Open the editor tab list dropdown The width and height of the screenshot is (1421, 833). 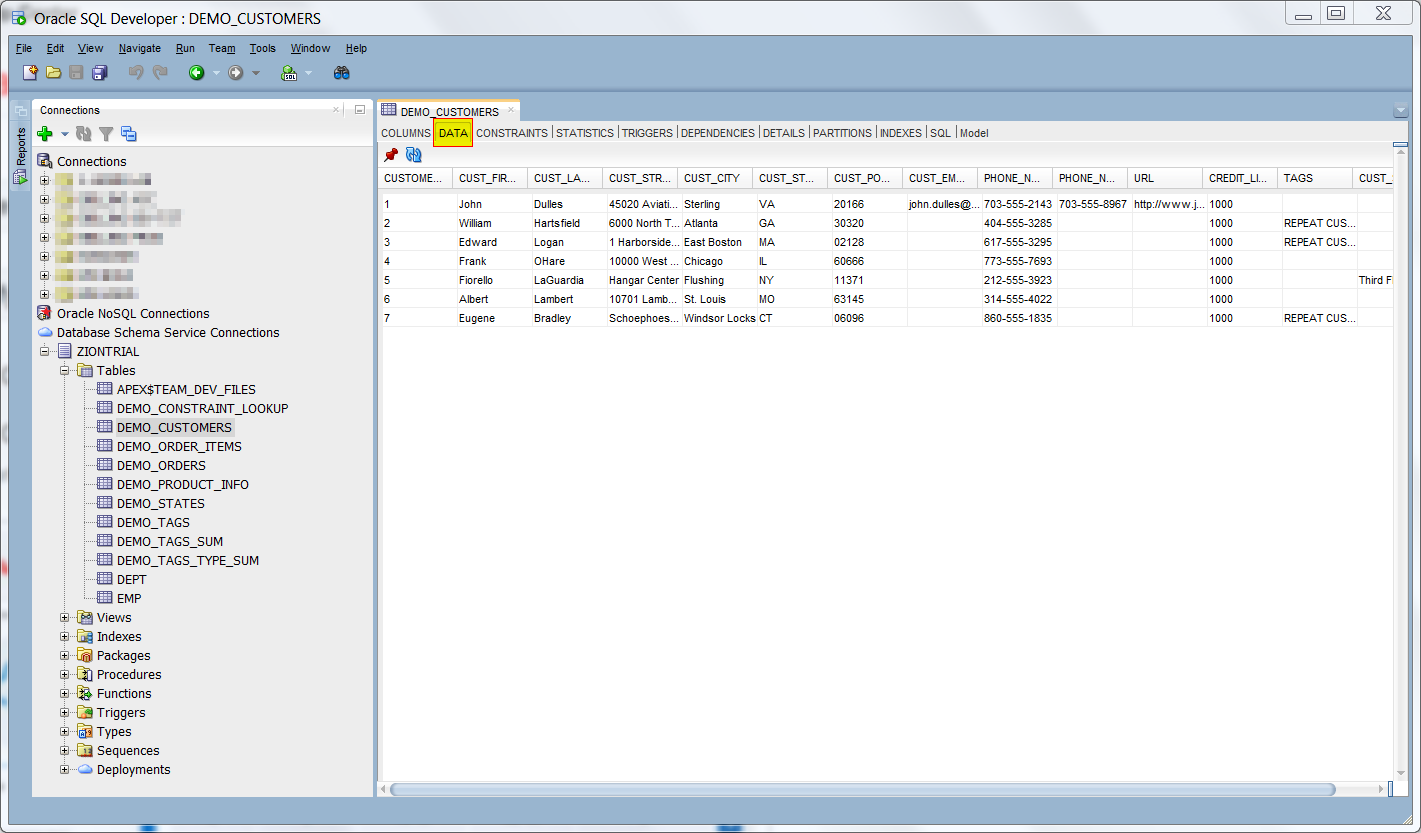point(1400,110)
